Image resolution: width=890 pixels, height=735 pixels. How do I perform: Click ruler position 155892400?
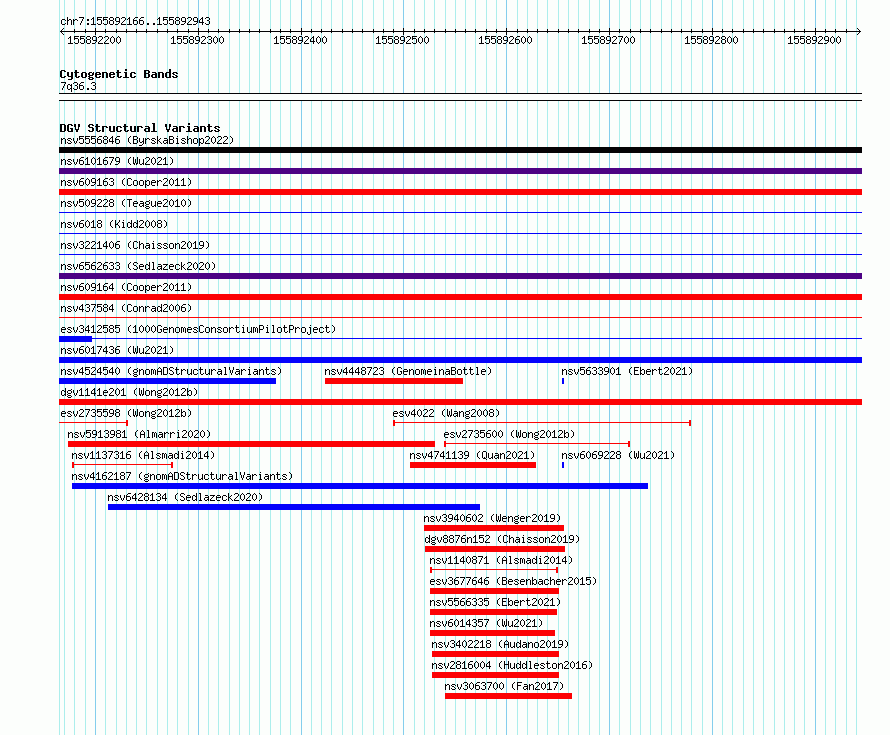[x=300, y=40]
